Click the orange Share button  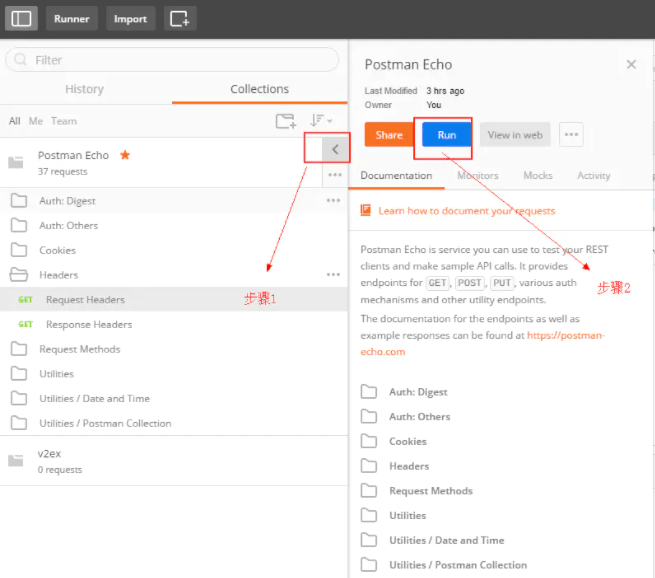coord(389,135)
